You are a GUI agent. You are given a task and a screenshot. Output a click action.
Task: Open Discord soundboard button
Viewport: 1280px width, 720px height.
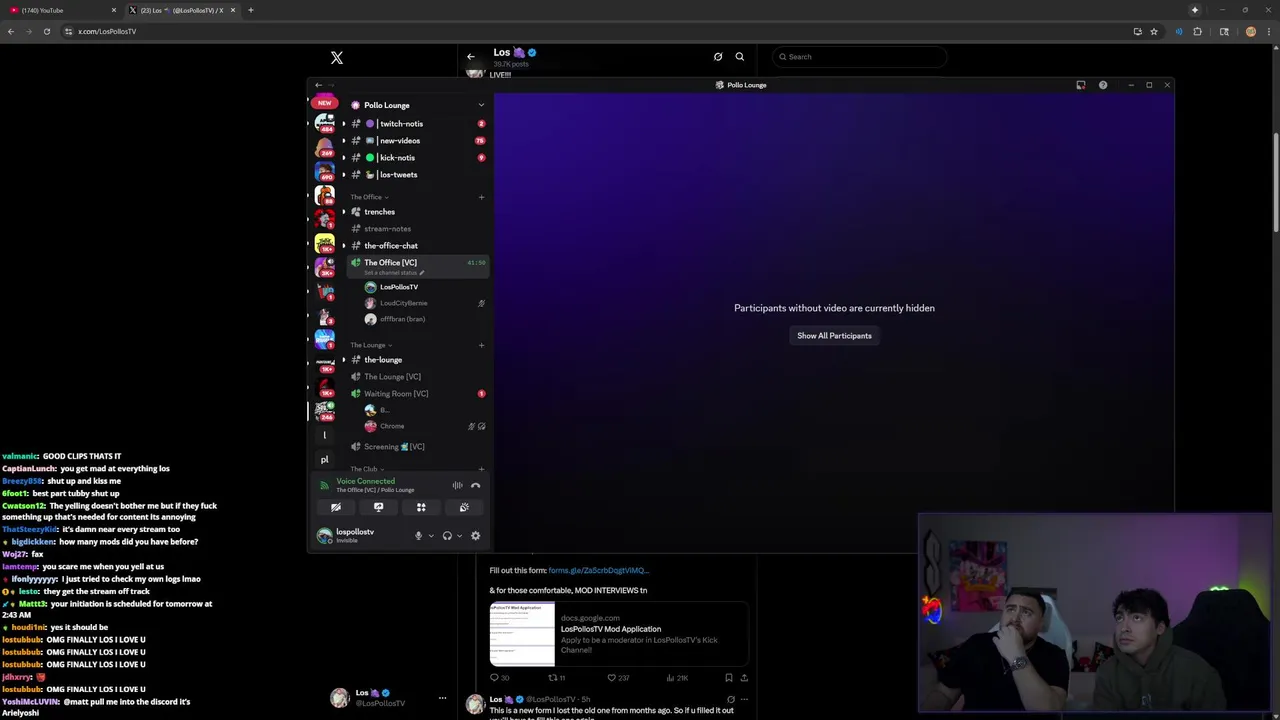coord(464,507)
